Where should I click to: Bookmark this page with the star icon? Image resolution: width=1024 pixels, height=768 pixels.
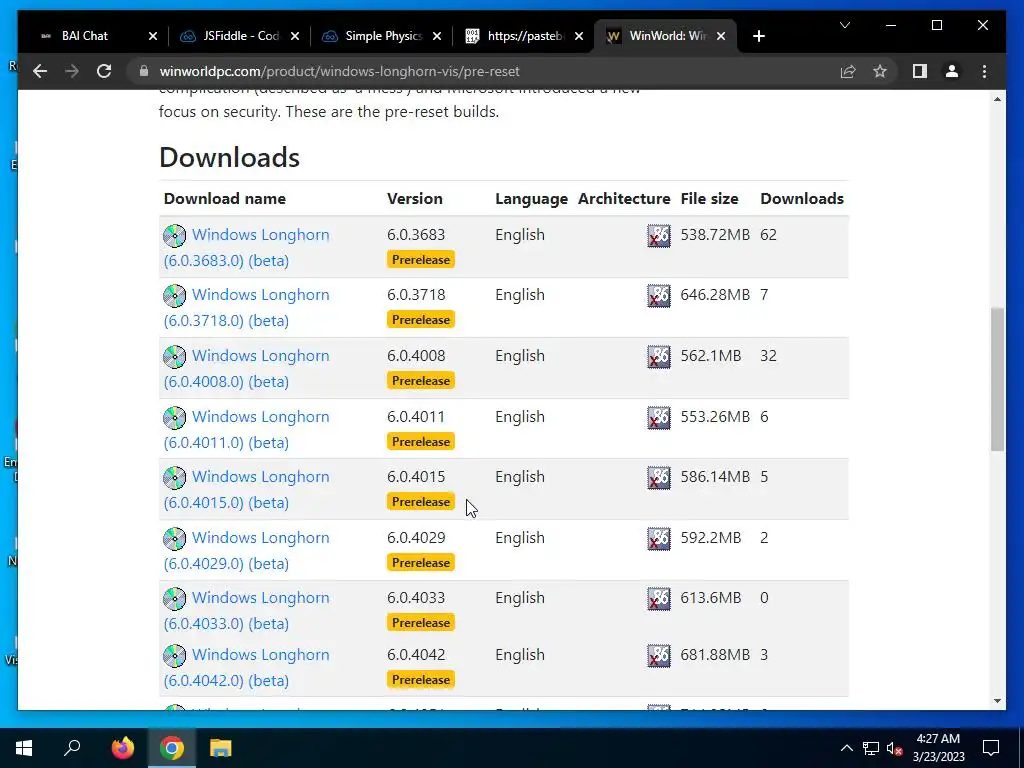880,71
